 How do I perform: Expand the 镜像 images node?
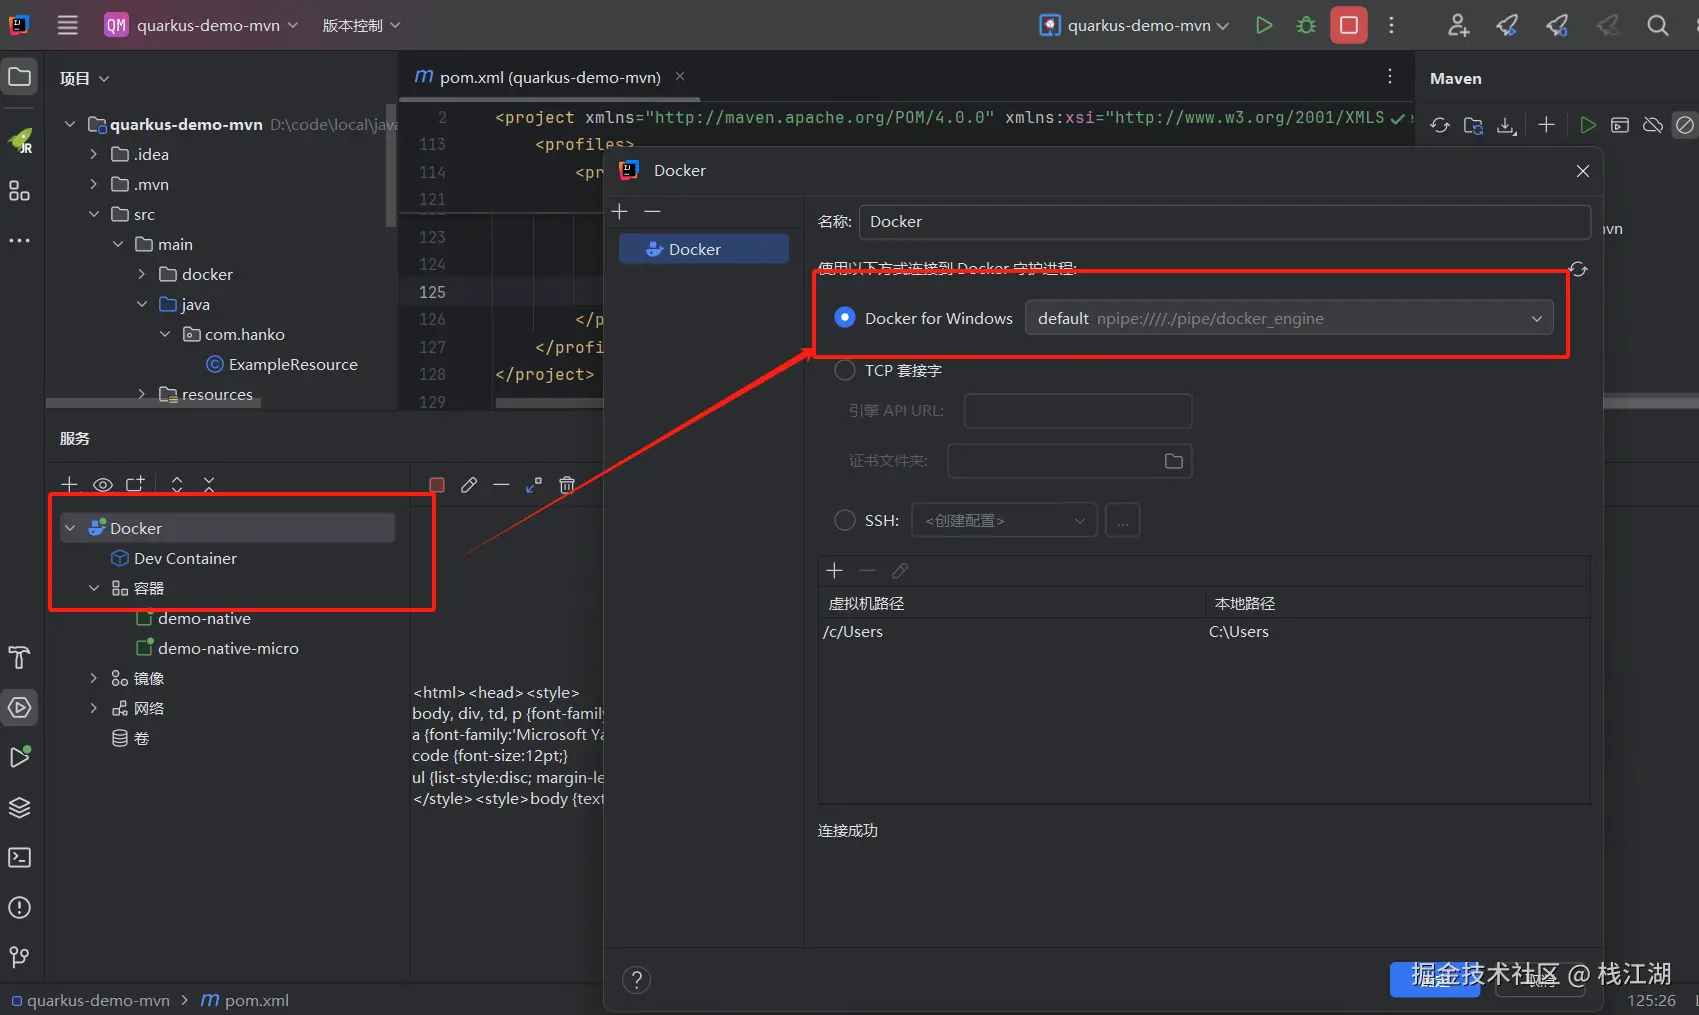coord(94,678)
